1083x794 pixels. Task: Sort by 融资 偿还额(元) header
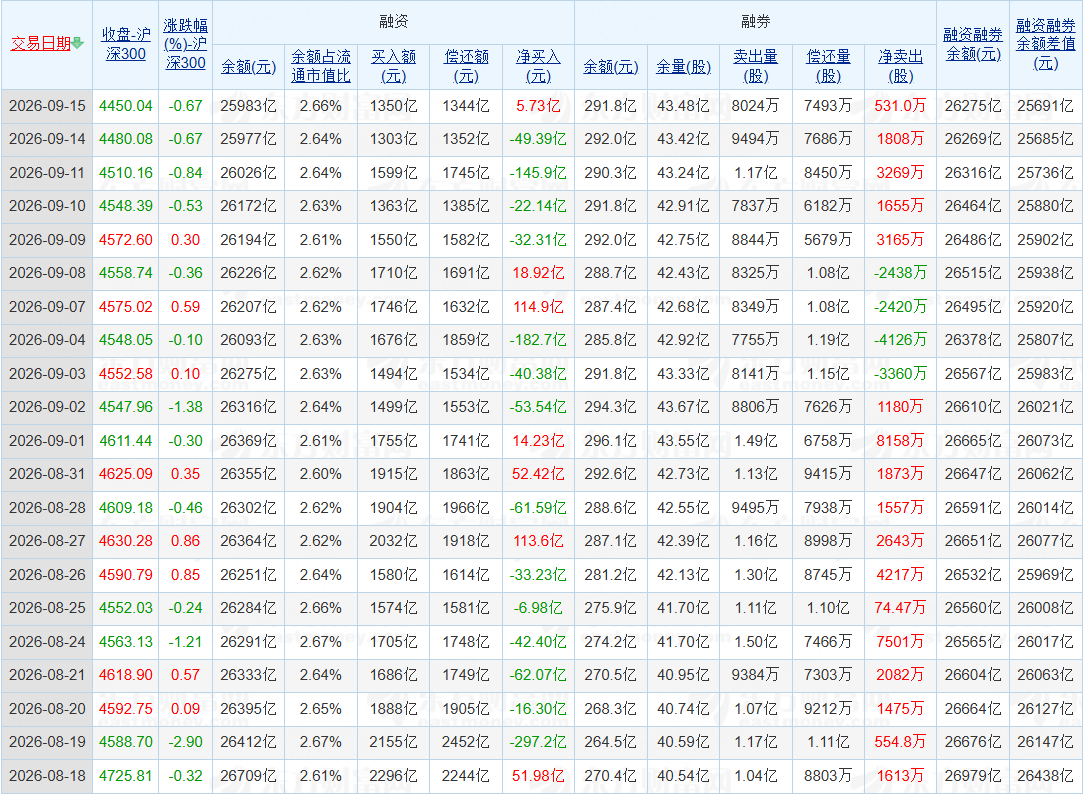point(466,66)
